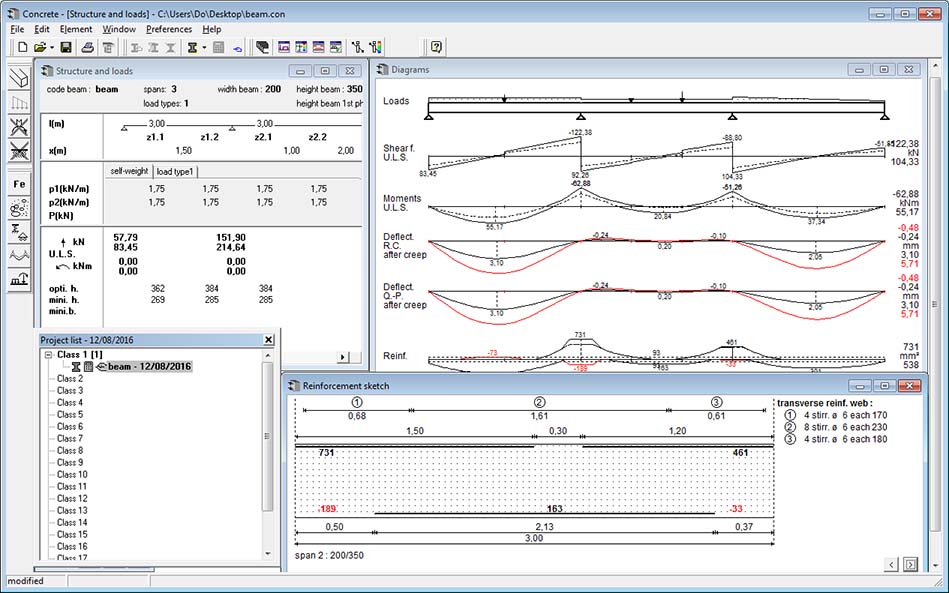This screenshot has width=949, height=593.
Task: Switch to the self-weight tab
Action: pyautogui.click(x=129, y=171)
